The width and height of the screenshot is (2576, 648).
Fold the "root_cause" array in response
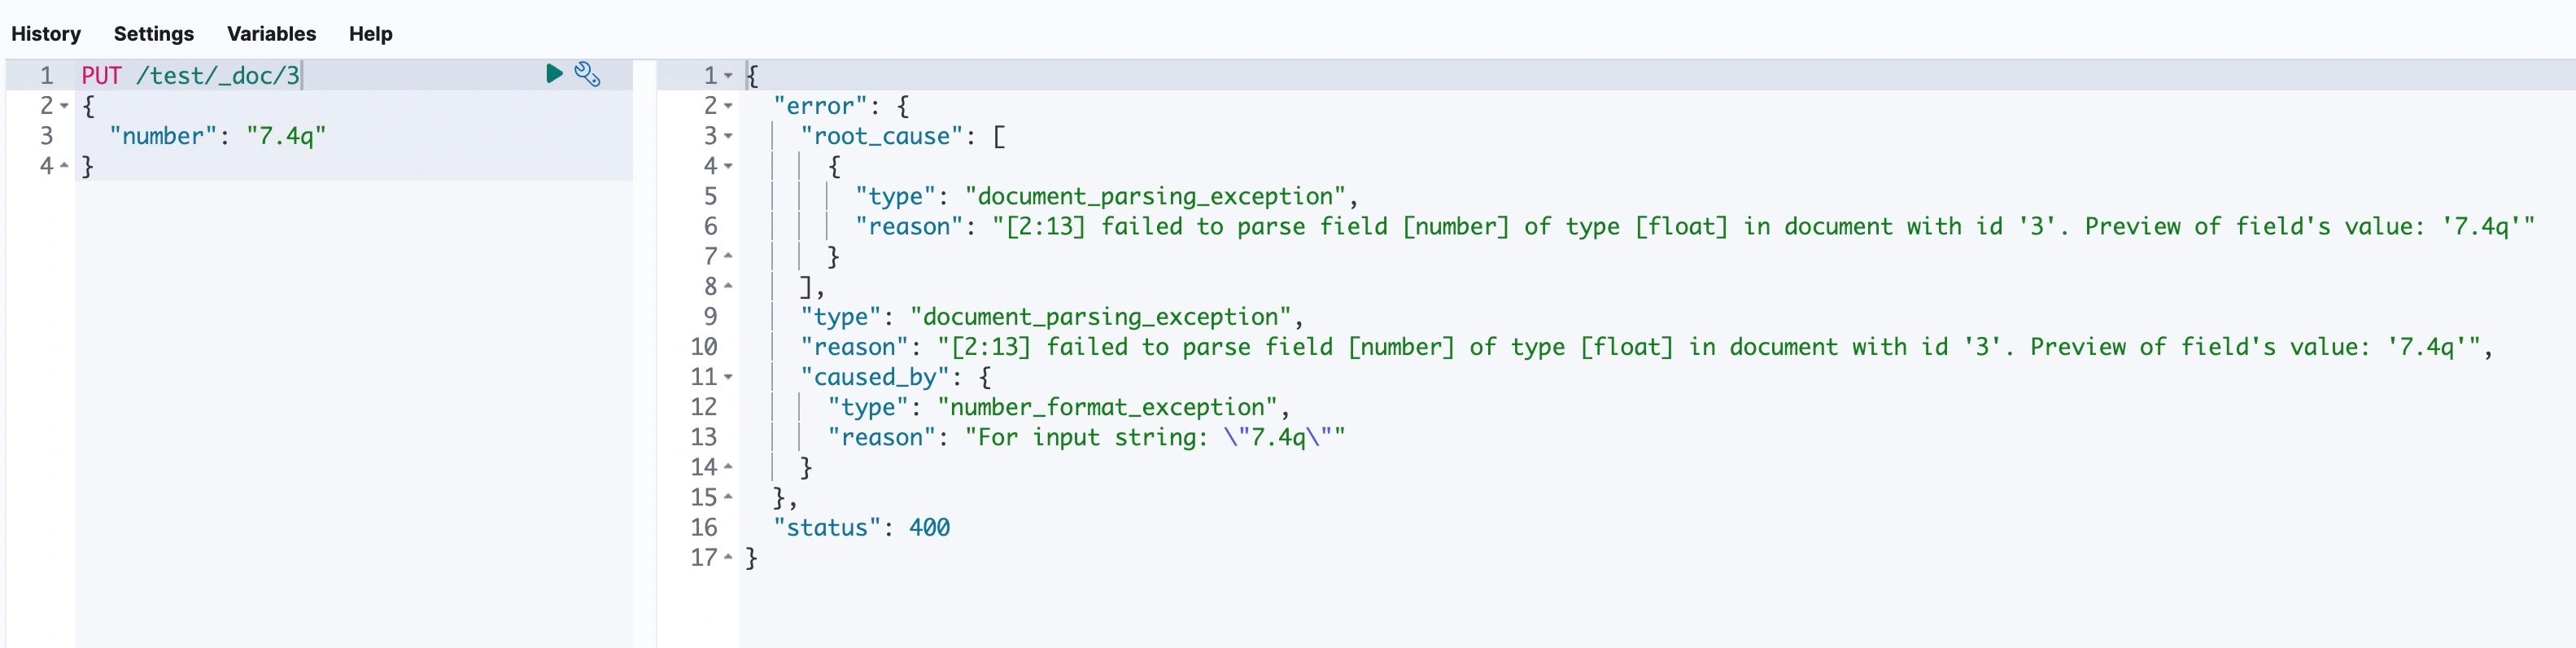coord(728,136)
